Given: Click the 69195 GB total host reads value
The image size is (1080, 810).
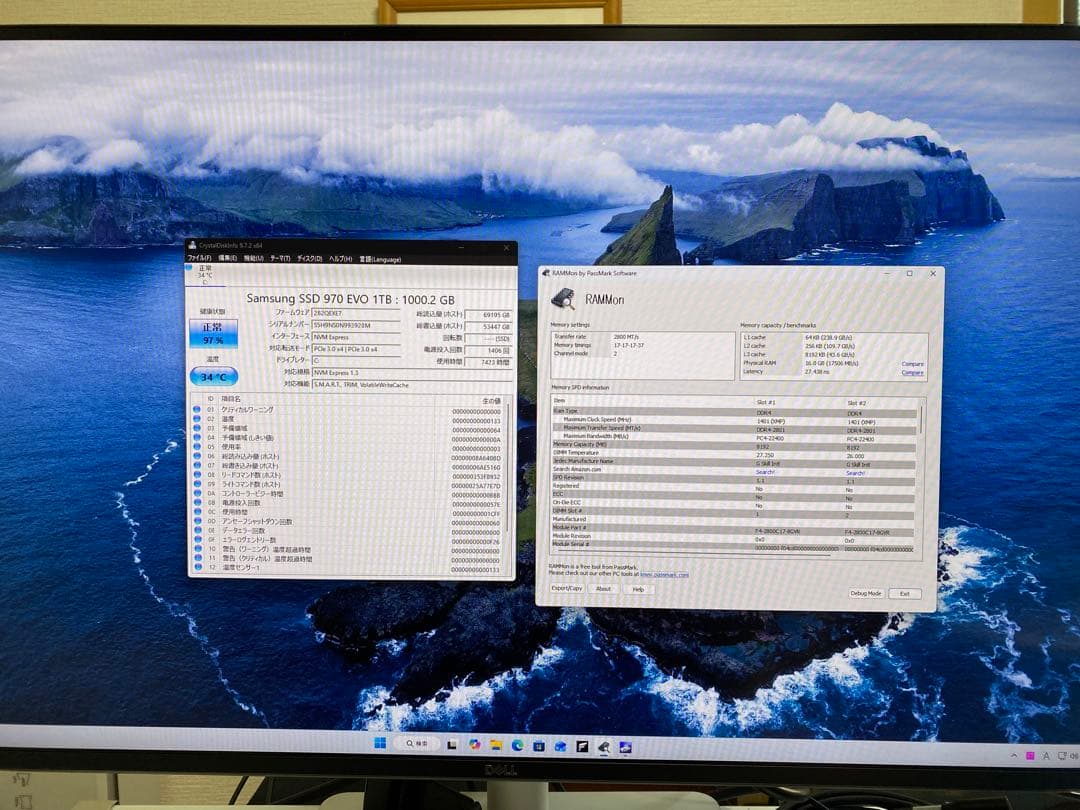Looking at the screenshot, I should click(488, 315).
